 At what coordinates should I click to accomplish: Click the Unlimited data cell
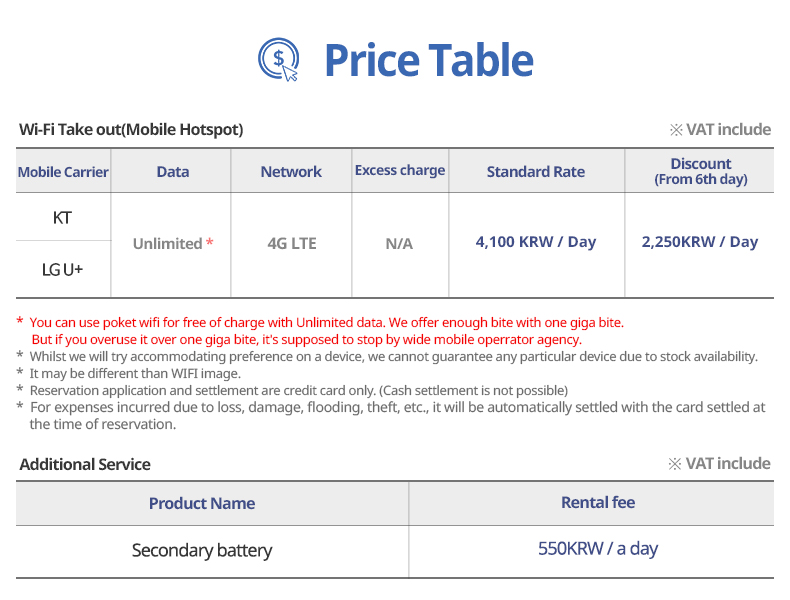click(173, 244)
